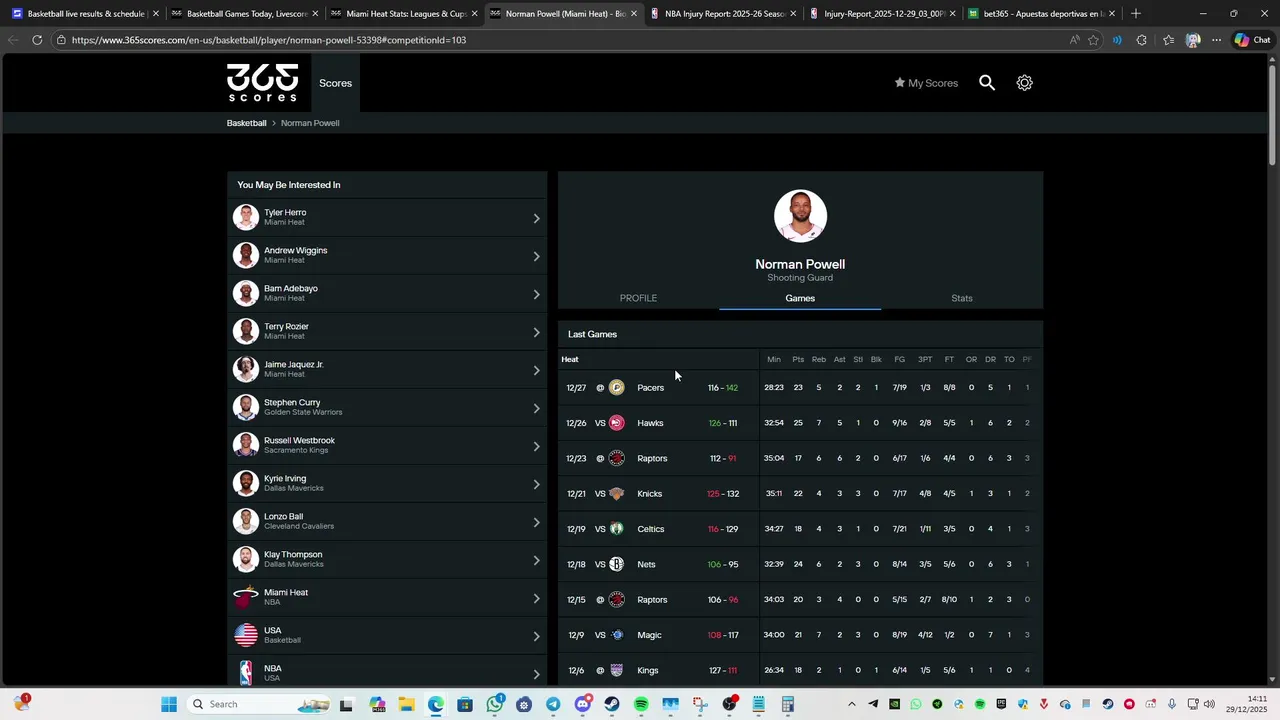Screen dimensions: 1280x720
Task: Open the Stephen Curry row chevron
Action: tap(536, 408)
